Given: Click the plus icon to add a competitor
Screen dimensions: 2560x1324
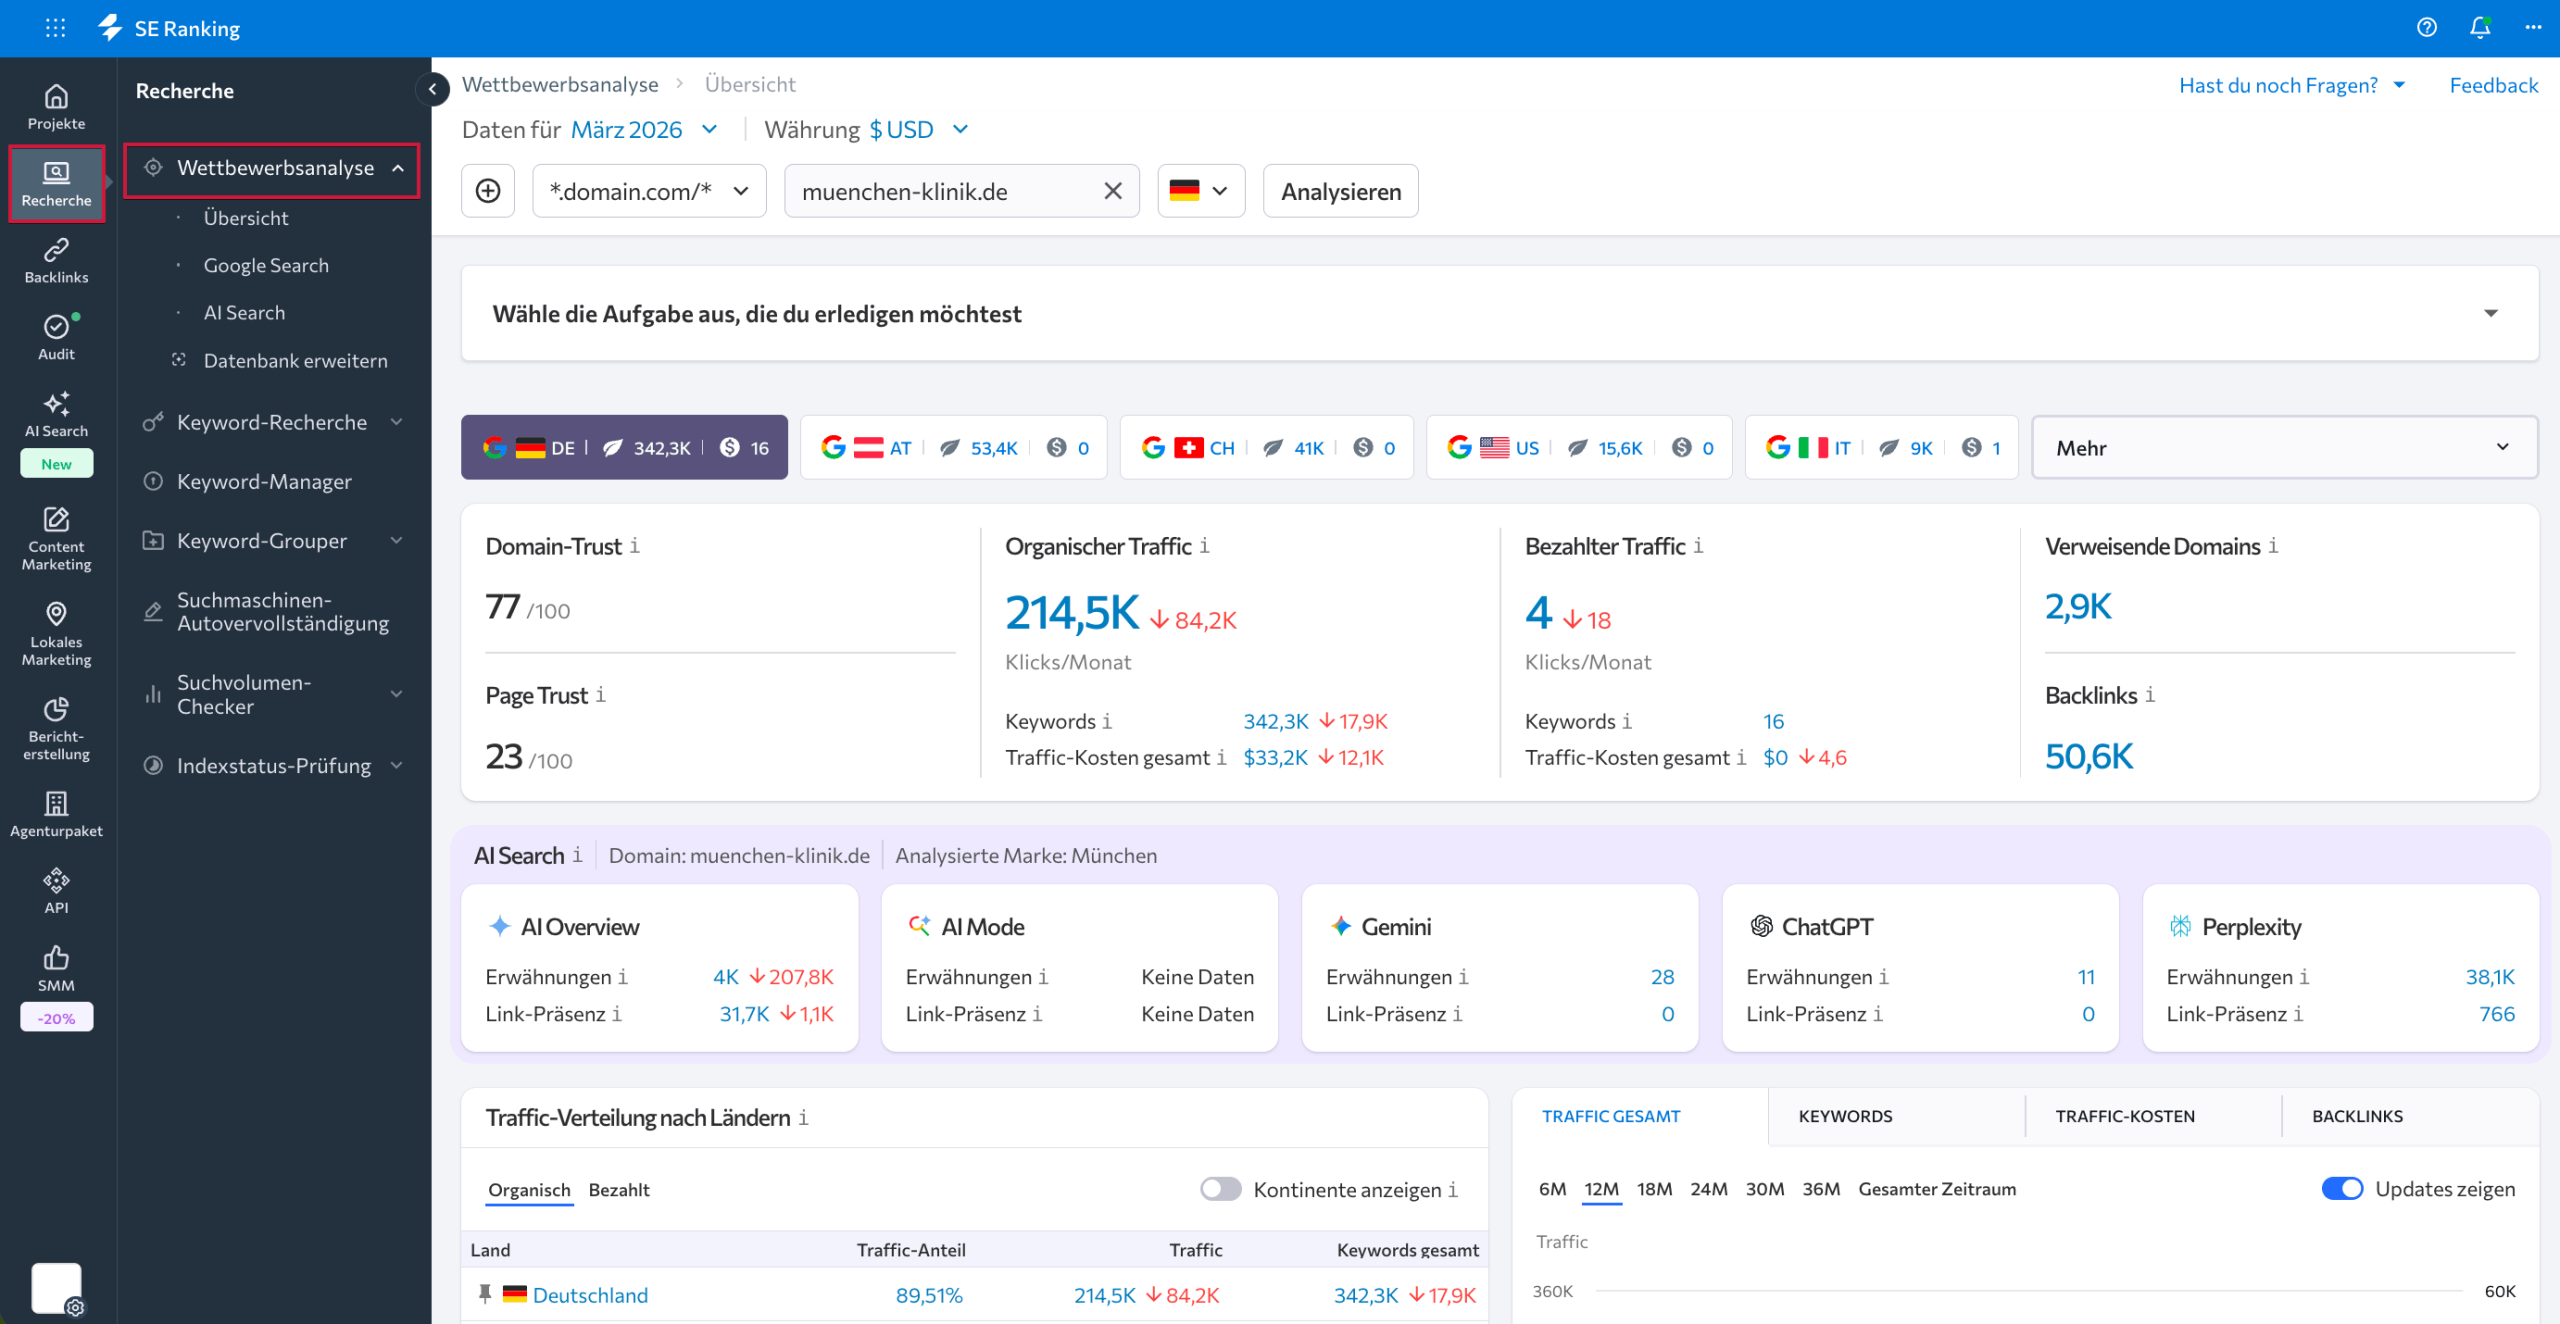Looking at the screenshot, I should (x=487, y=190).
